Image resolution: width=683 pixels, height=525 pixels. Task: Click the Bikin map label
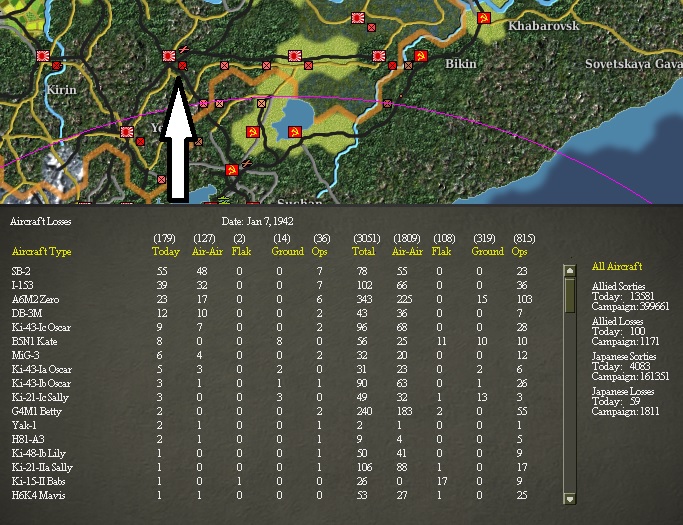click(460, 64)
